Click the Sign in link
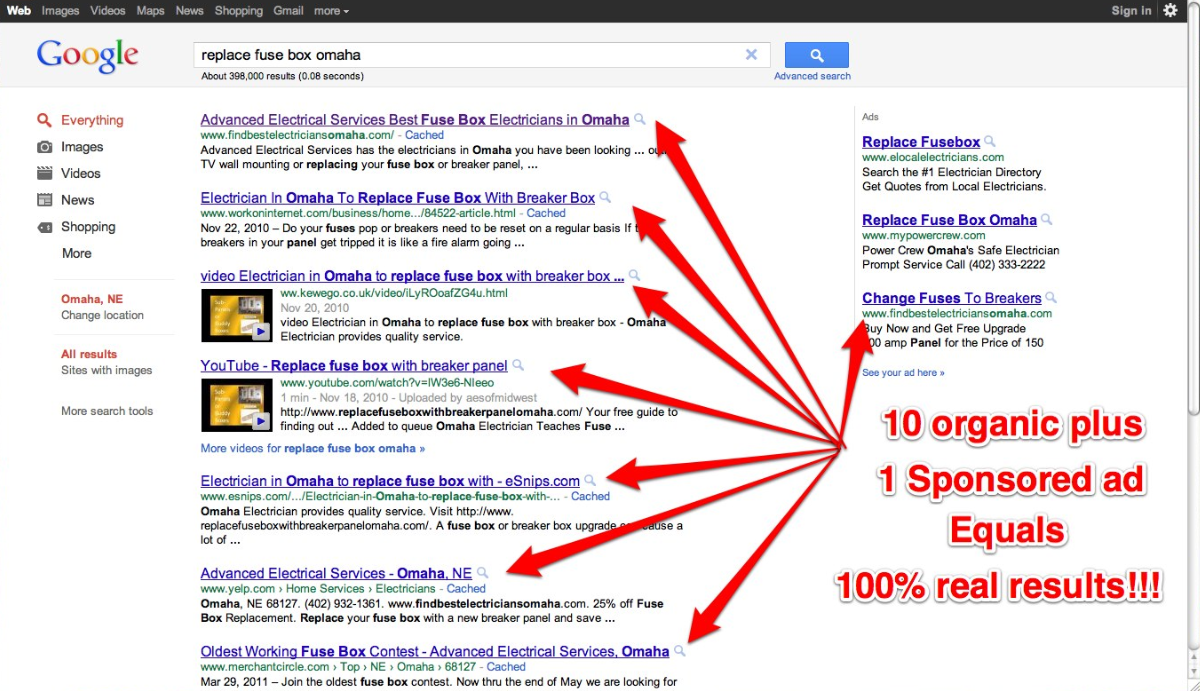1200x691 pixels. 1131,11
